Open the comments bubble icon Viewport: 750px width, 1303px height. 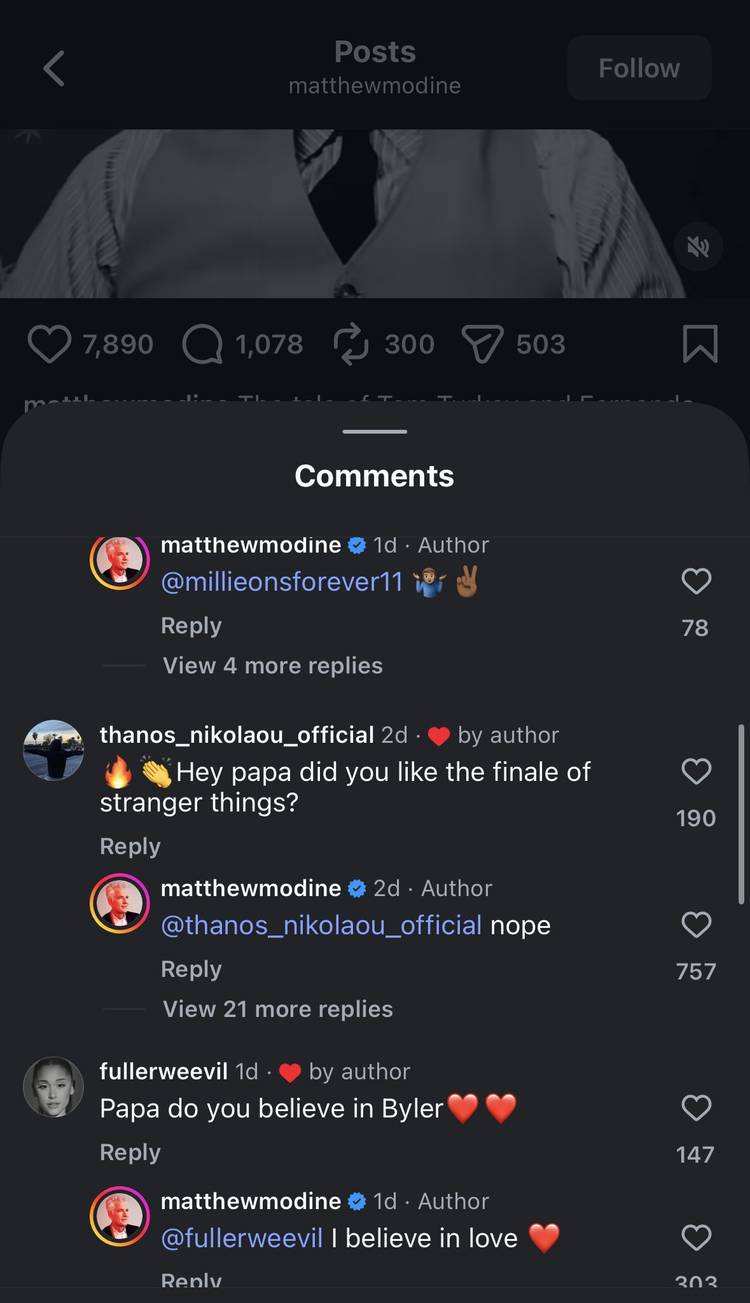(x=203, y=343)
